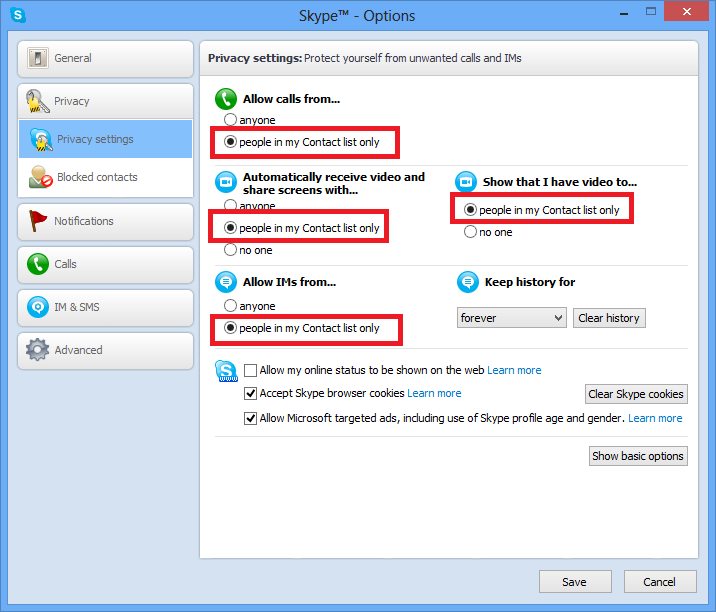Click the IM & SMS chat bubble icon
This screenshot has width=716, height=612.
(x=38, y=307)
